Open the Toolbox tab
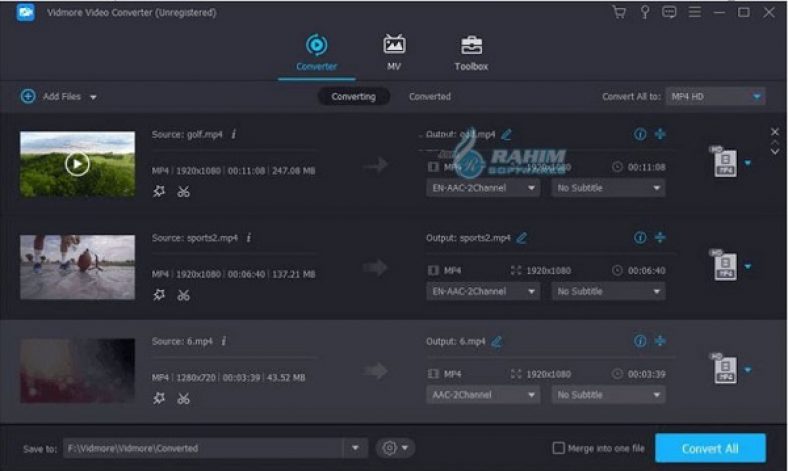Screen dimensions: 788x471 (471, 52)
